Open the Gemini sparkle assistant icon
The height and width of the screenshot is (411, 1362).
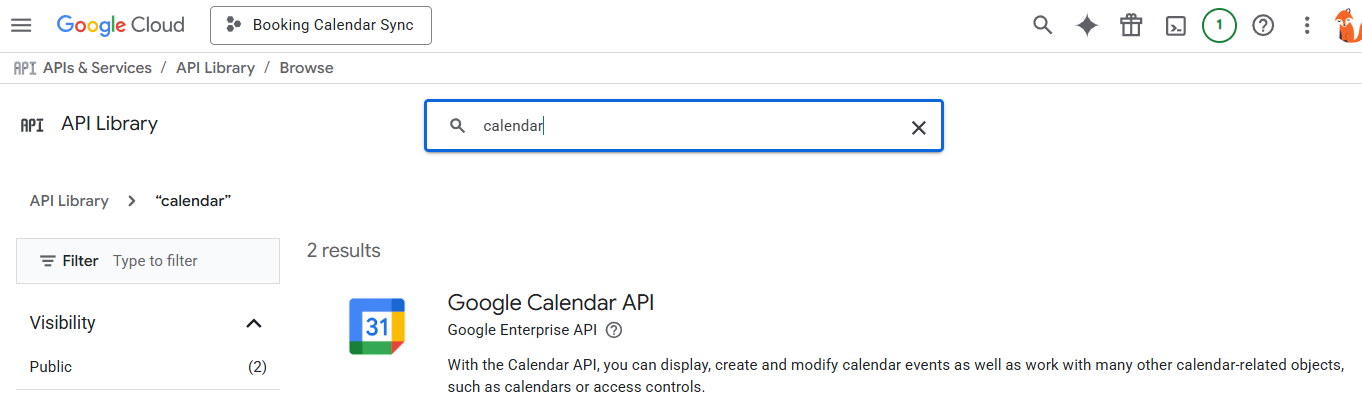[x=1087, y=26]
